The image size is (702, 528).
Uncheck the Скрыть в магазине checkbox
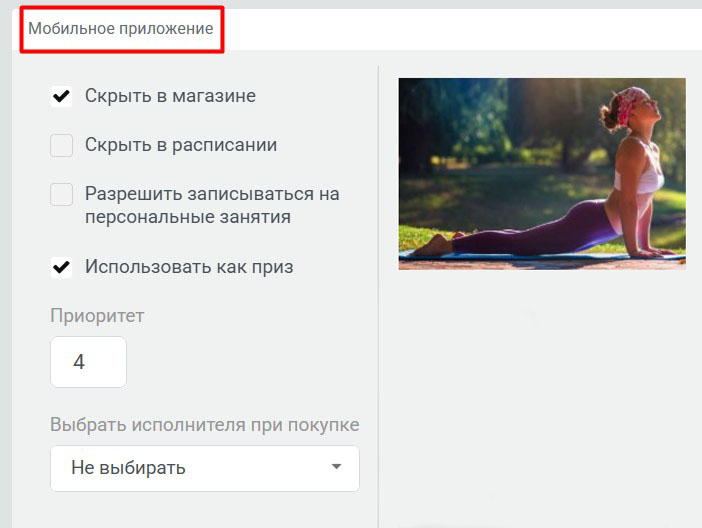[61, 96]
